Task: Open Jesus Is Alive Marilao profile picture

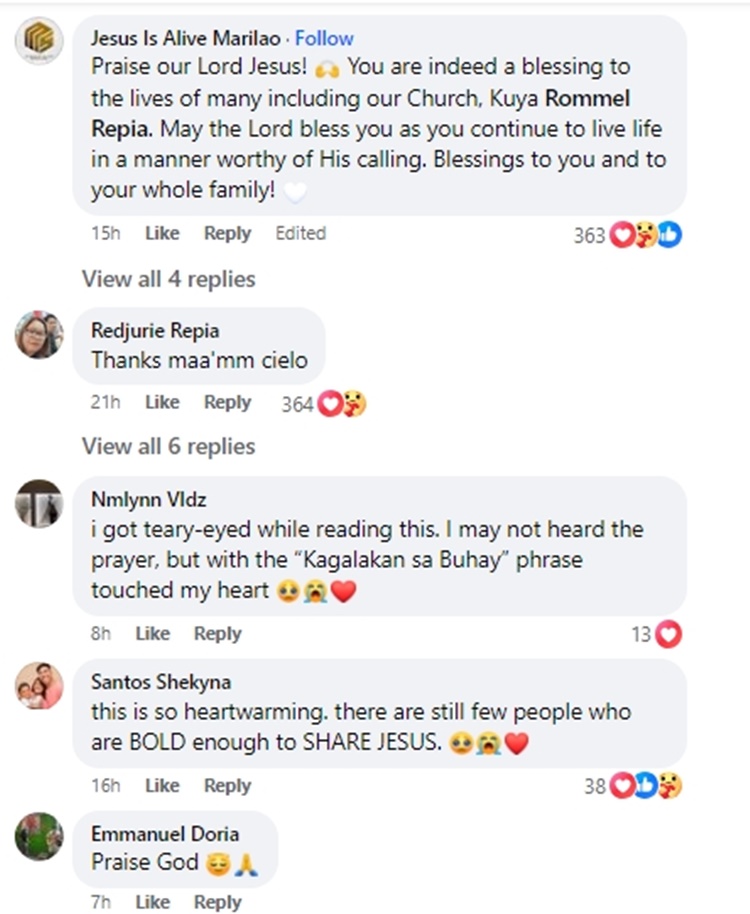Action: point(40,44)
